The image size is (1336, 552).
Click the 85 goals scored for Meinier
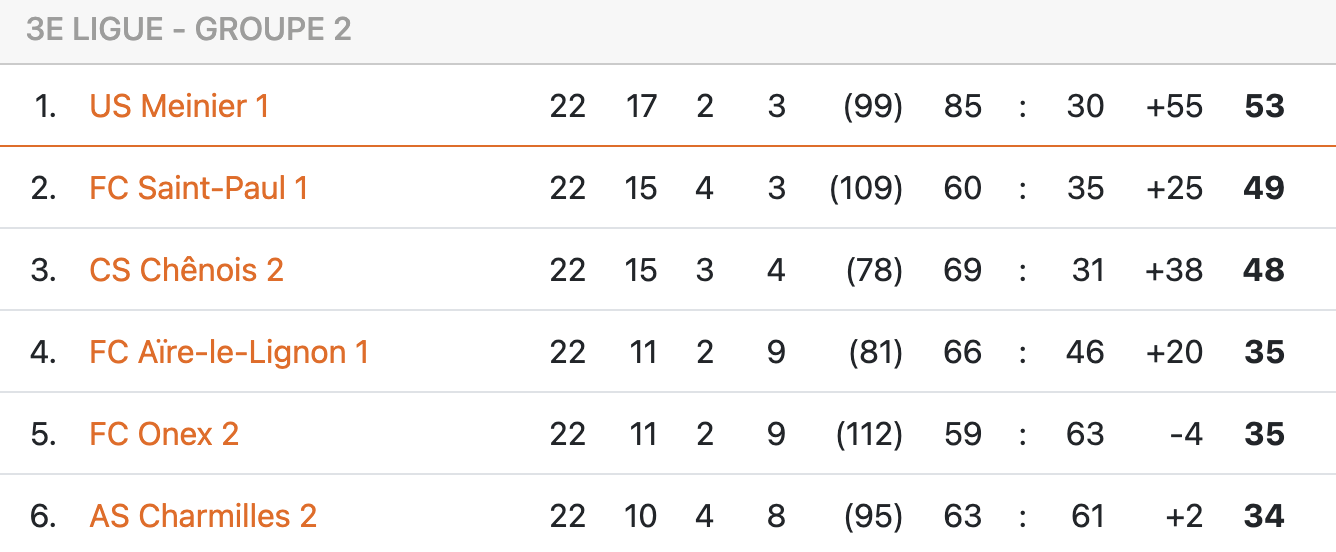[963, 106]
